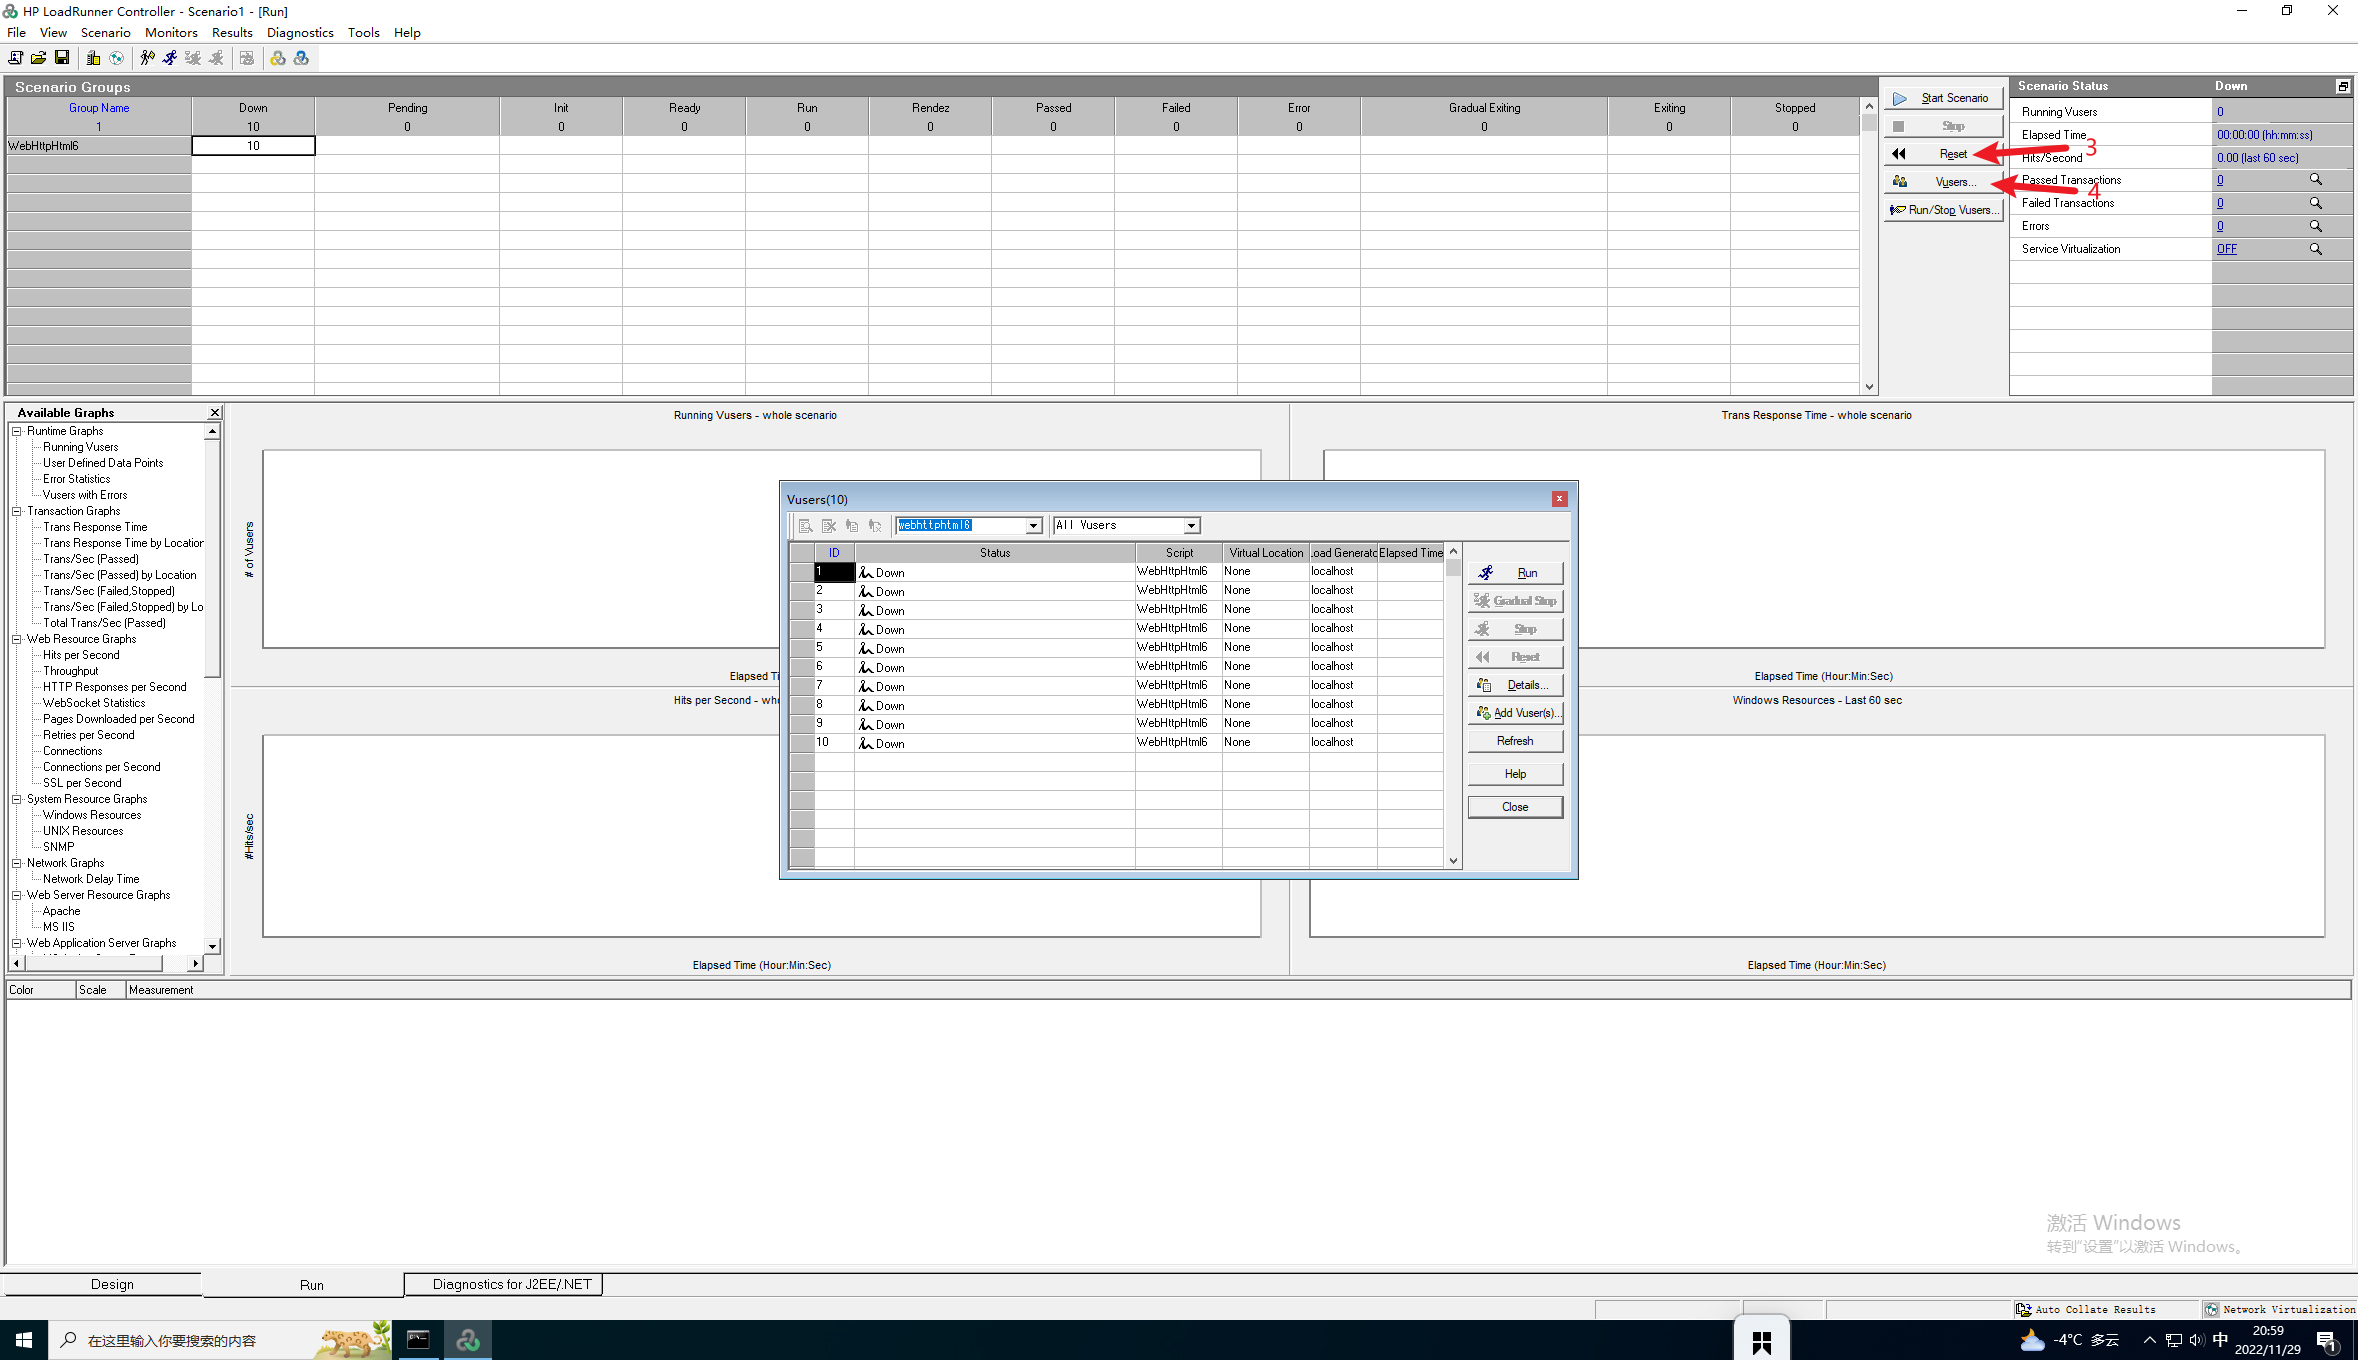Click Refresh in the Vusers dialog
Viewport: 2358px width, 1360px height.
coord(1515,741)
